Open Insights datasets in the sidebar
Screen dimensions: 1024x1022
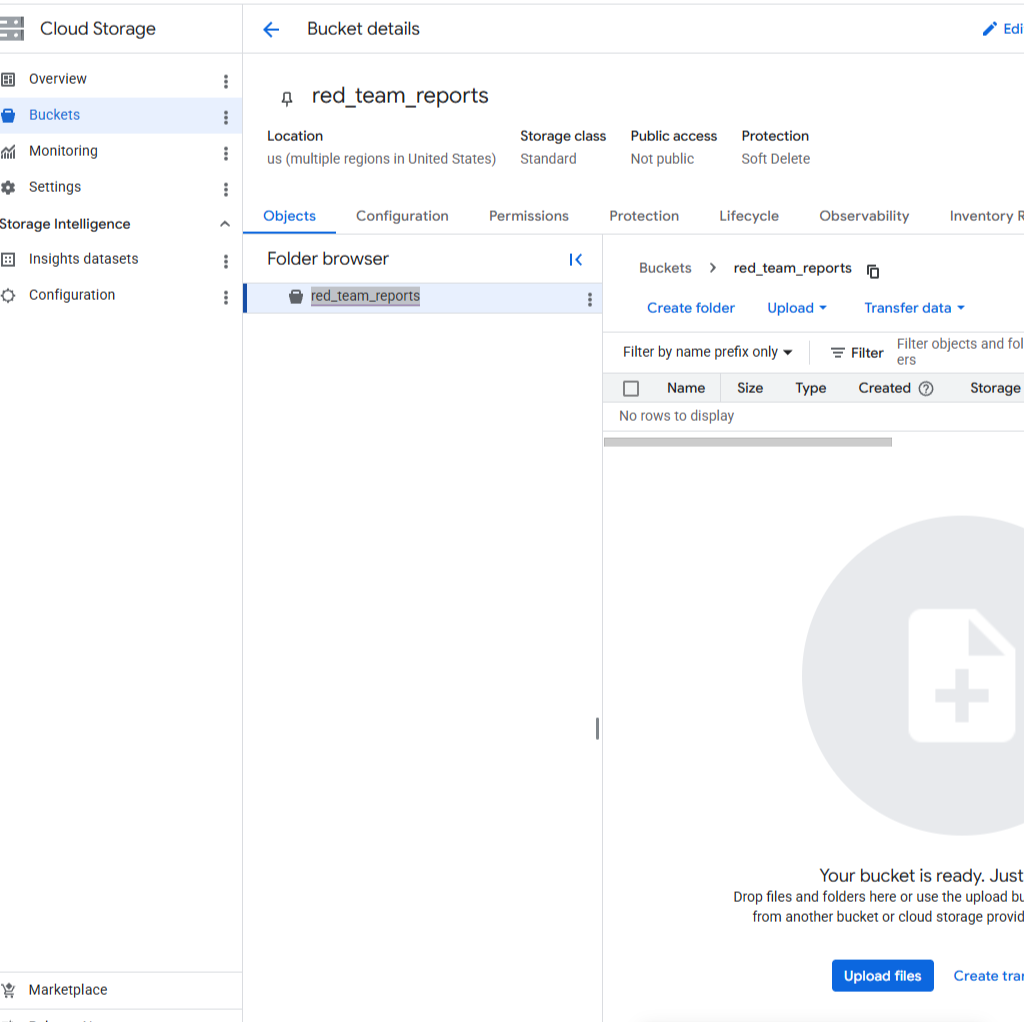(84, 259)
